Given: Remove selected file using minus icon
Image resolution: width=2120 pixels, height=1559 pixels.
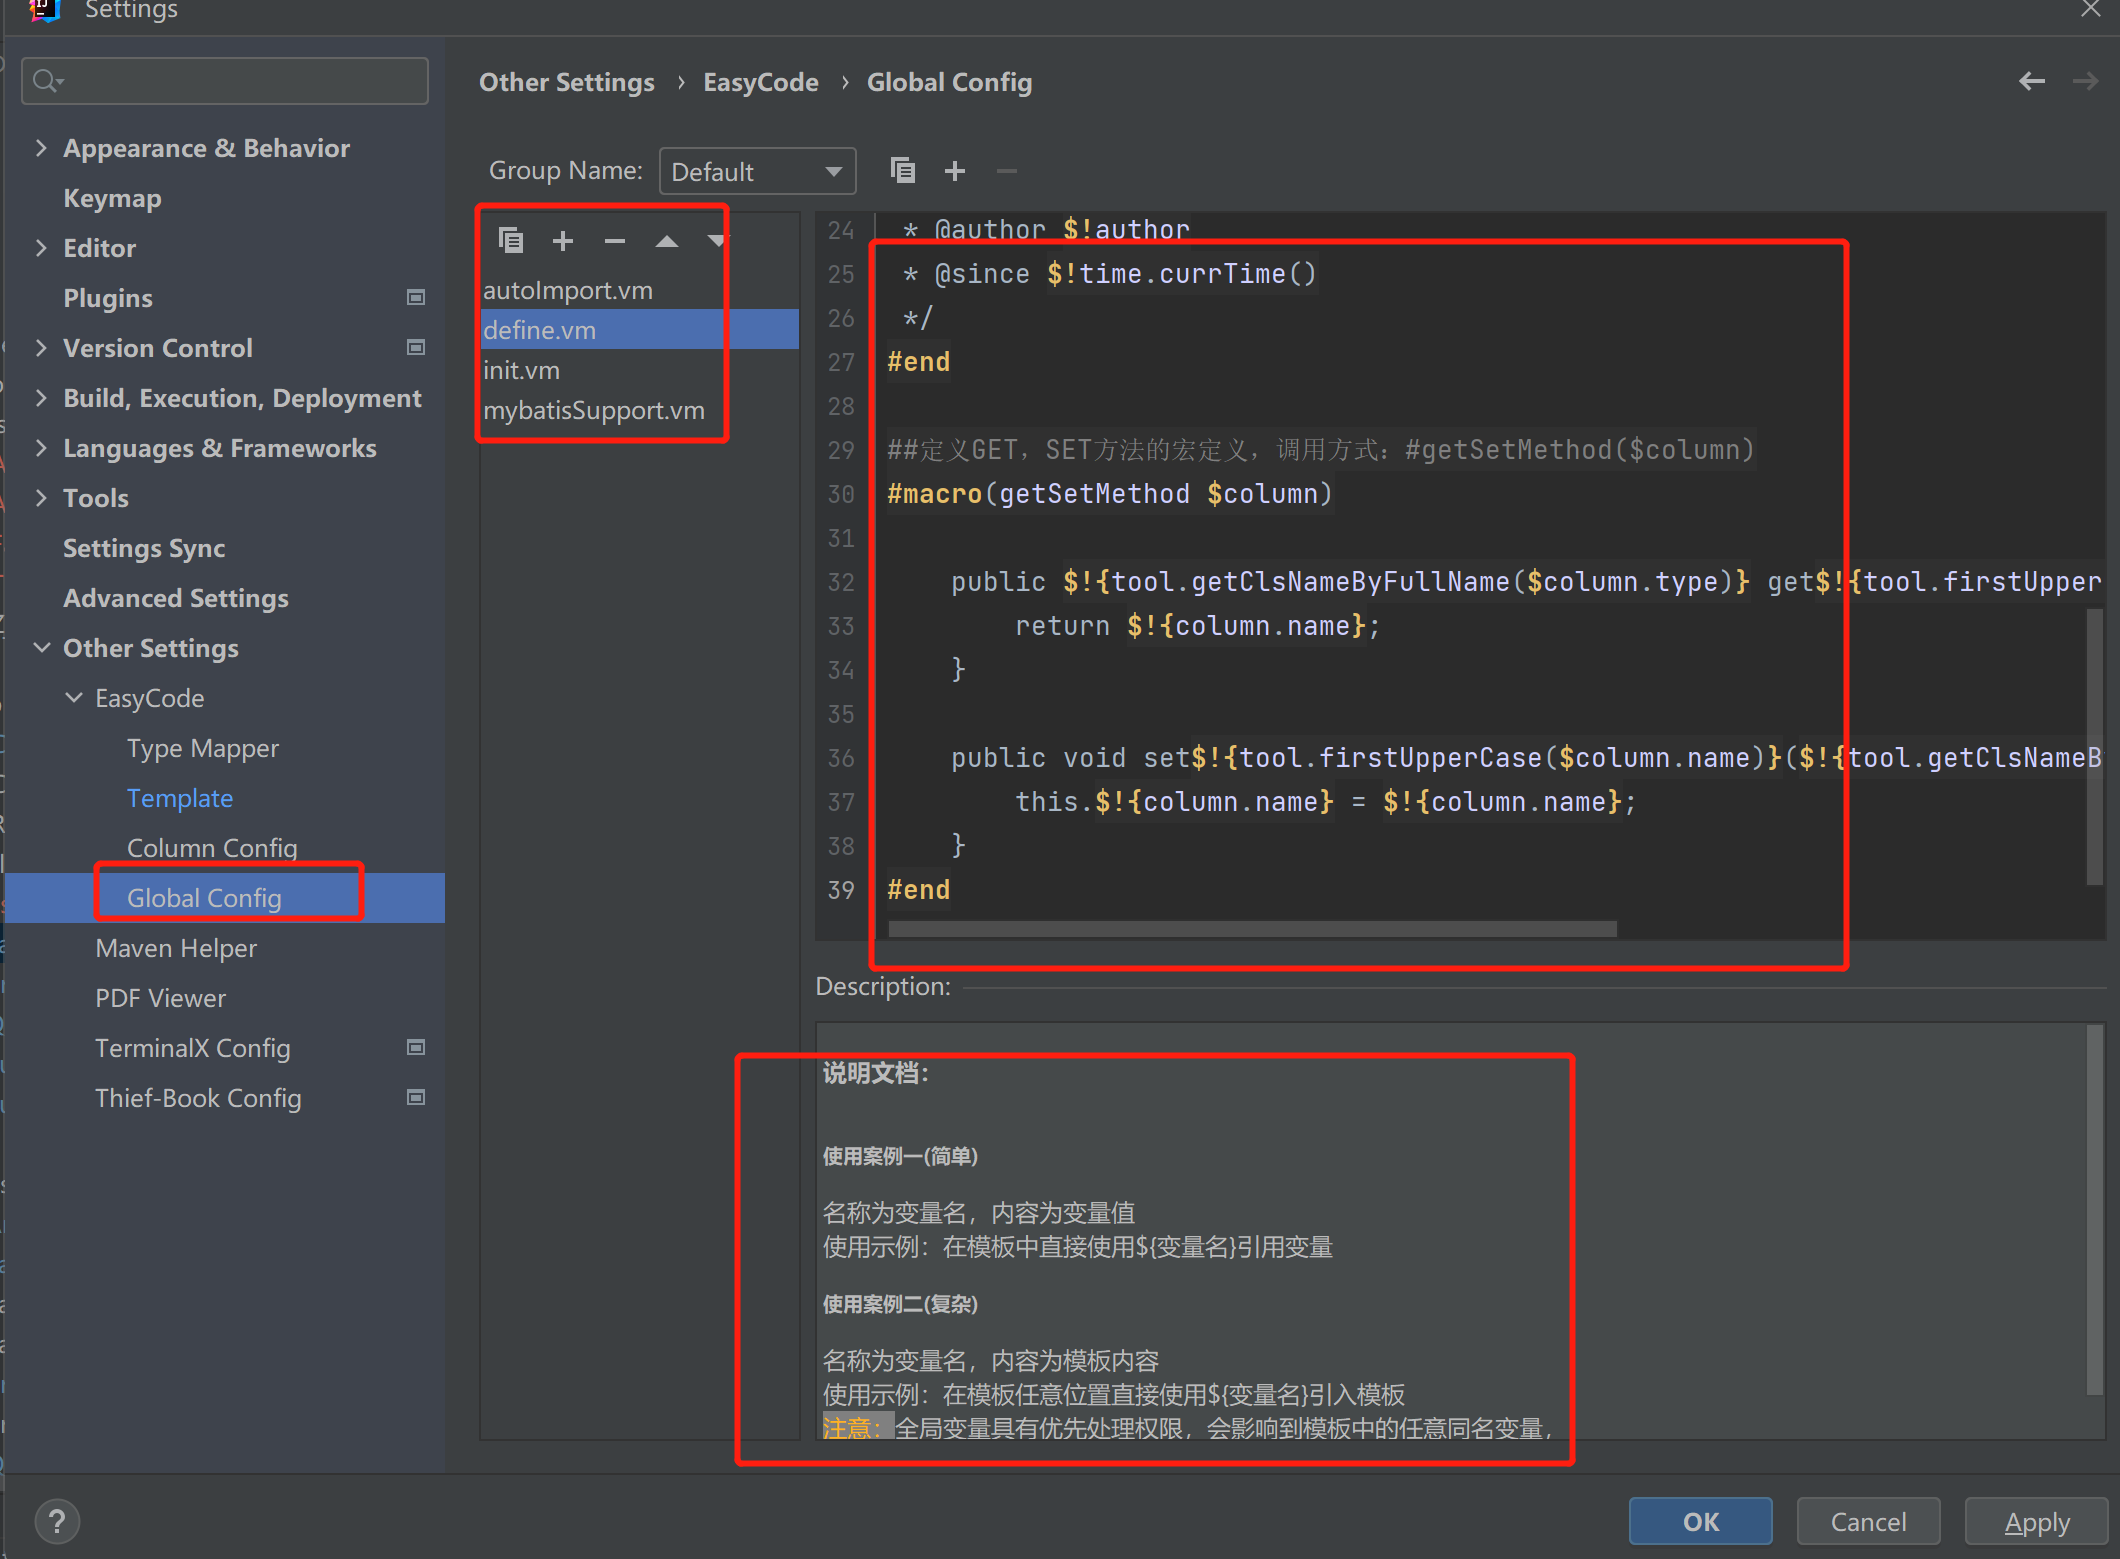Looking at the screenshot, I should pyautogui.click(x=614, y=240).
